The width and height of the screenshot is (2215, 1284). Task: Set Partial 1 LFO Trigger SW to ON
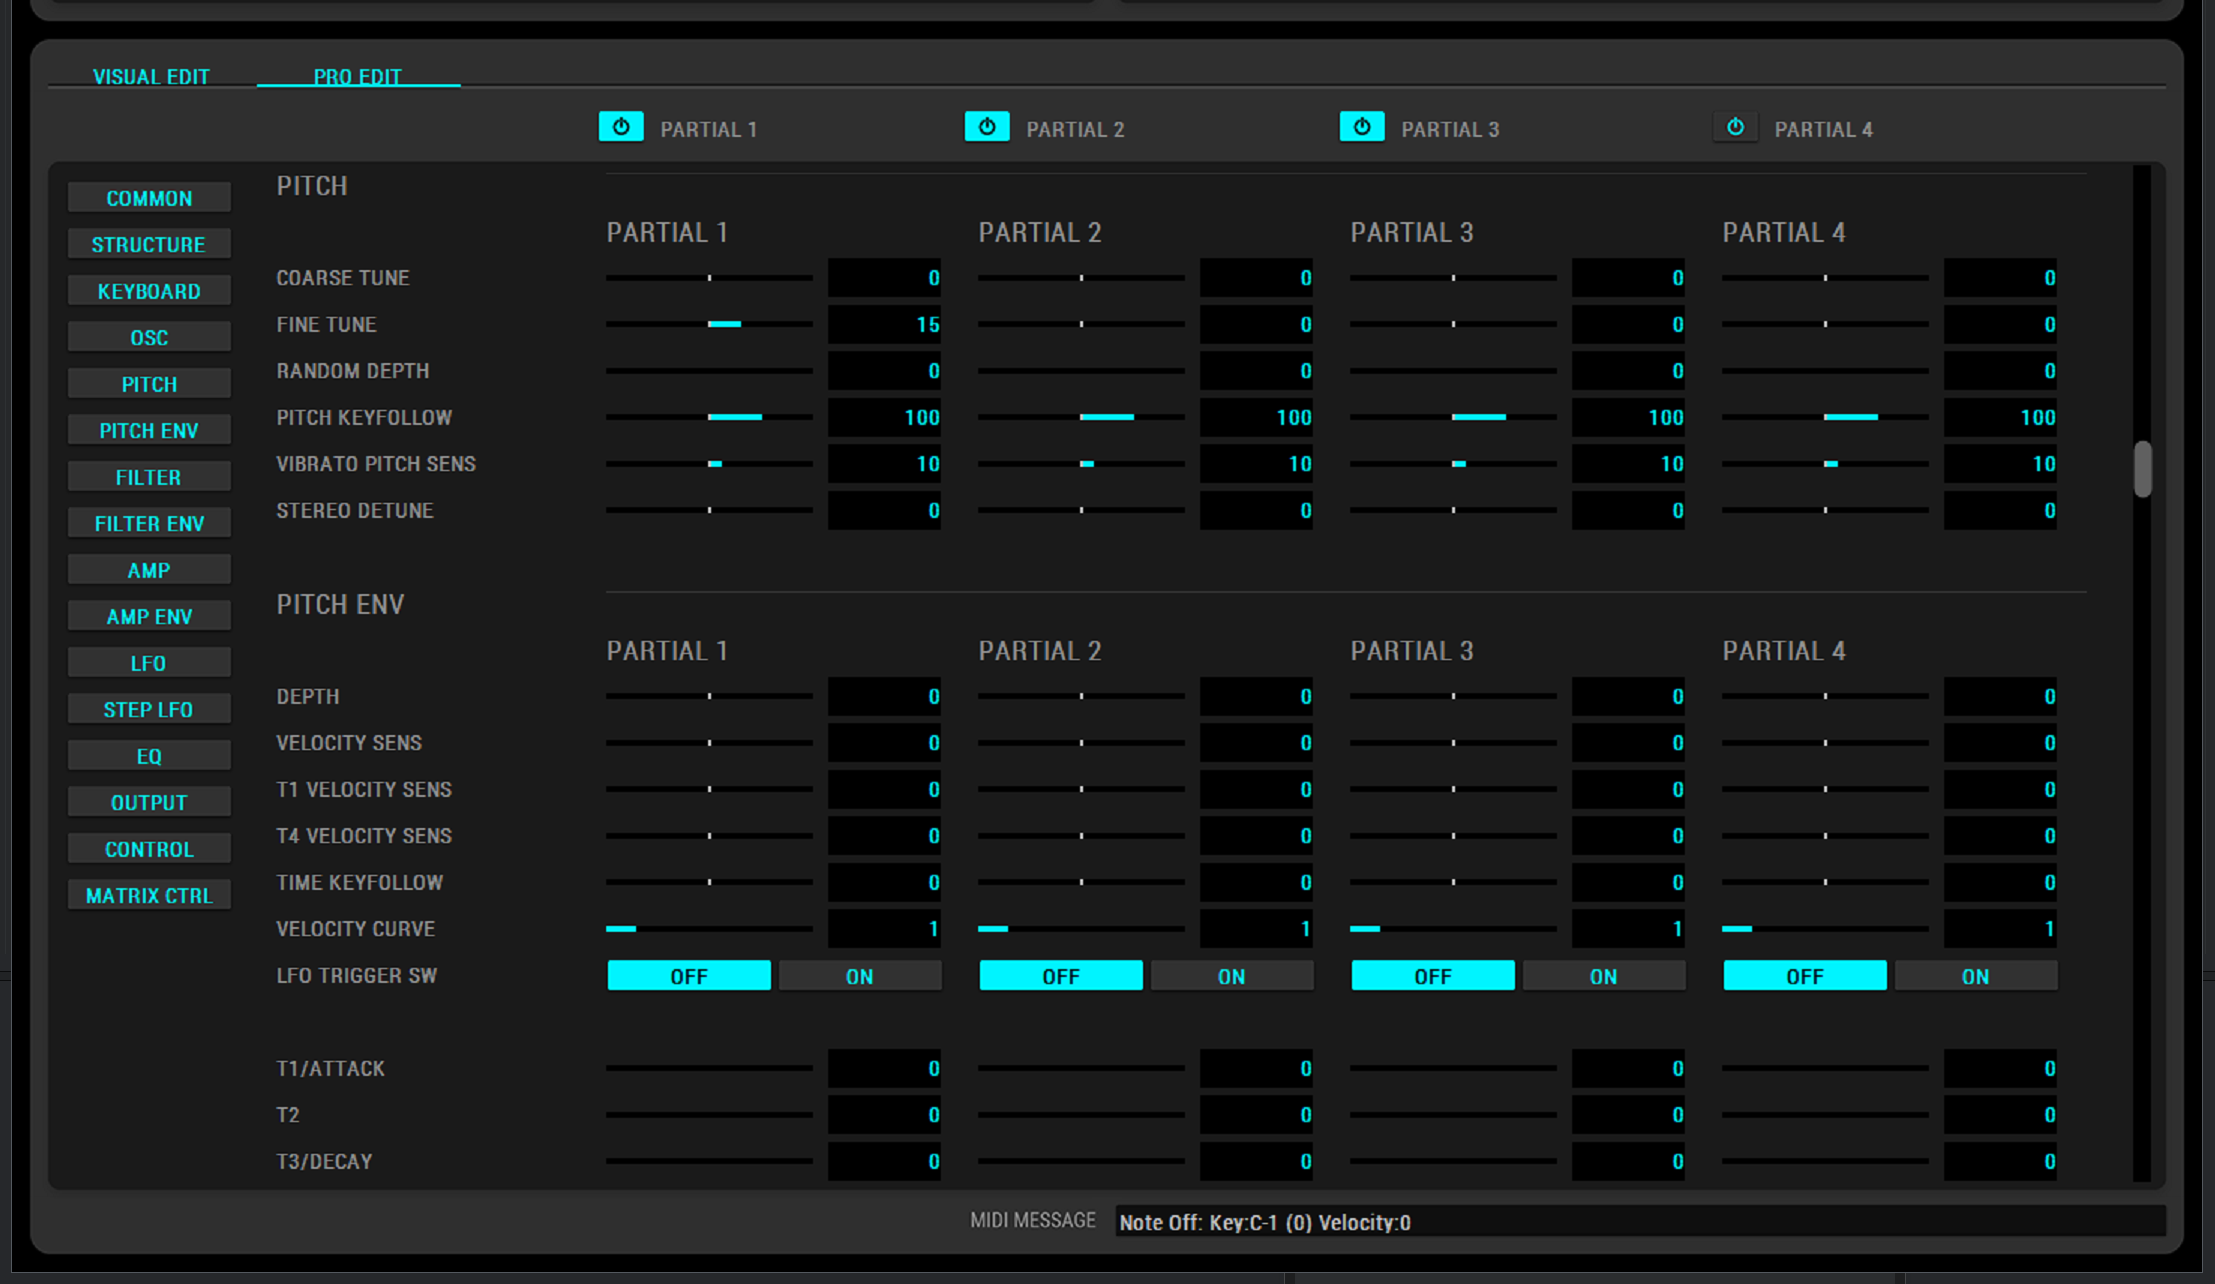click(x=859, y=976)
